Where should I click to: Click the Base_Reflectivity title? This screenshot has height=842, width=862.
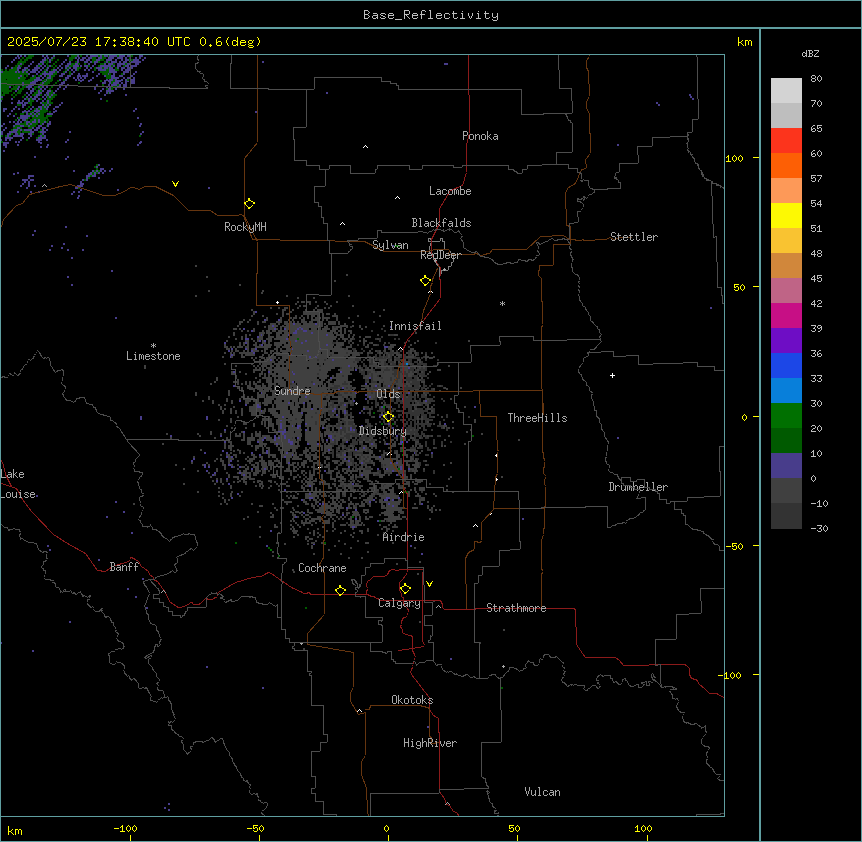point(431,15)
